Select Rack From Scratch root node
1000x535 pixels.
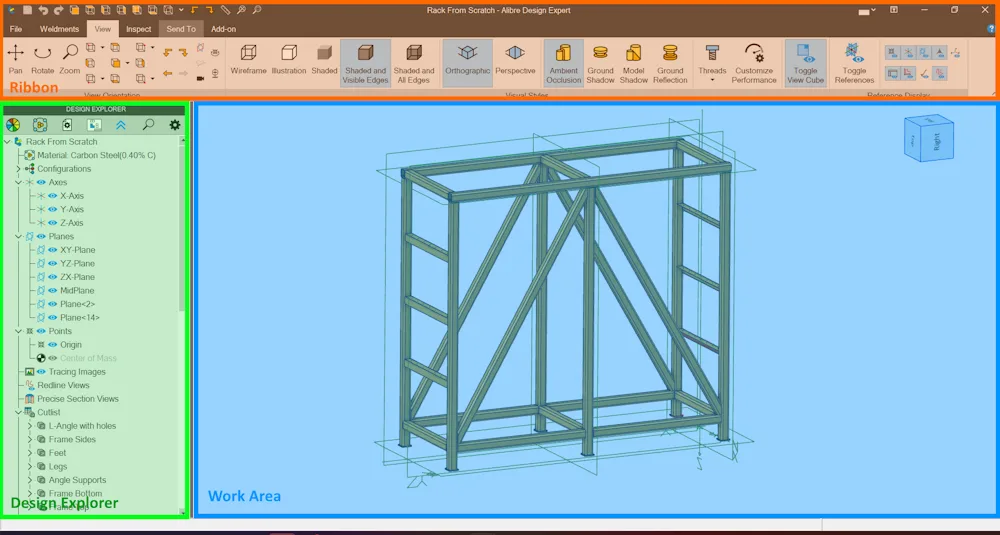61,142
